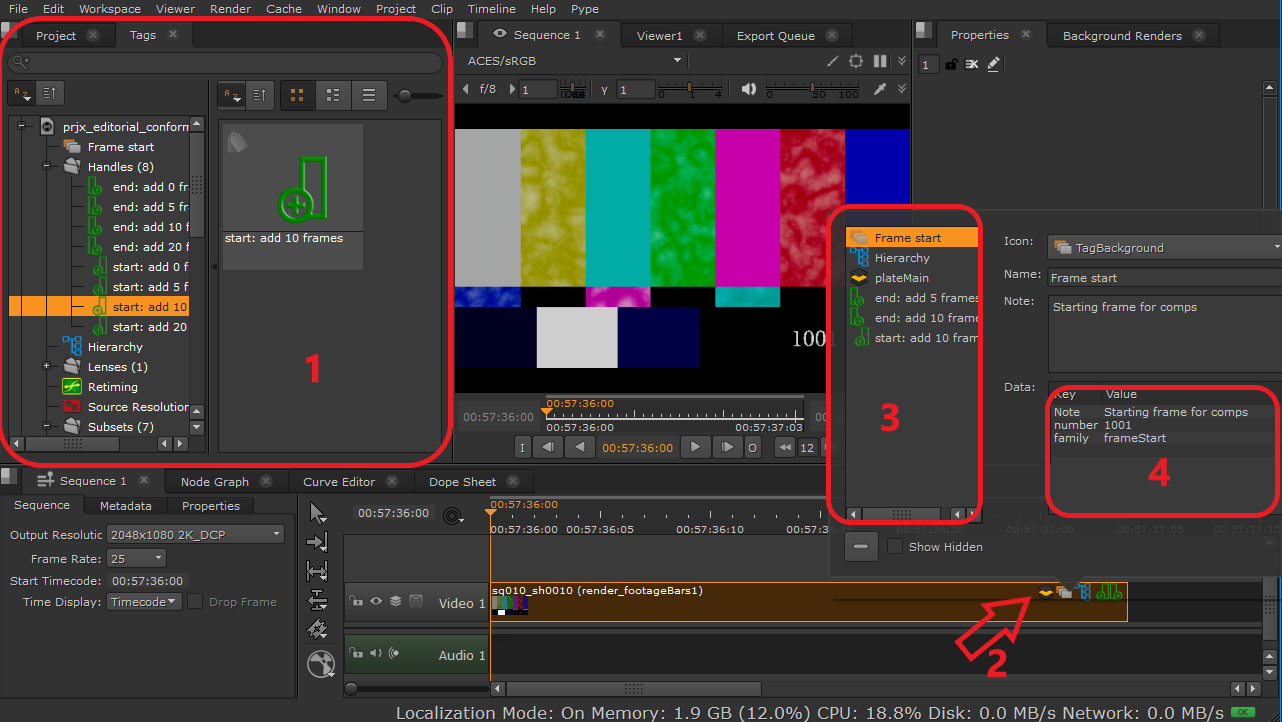Click the razor blade tool in timeline
This screenshot has height=722, width=1282.
tap(318, 629)
